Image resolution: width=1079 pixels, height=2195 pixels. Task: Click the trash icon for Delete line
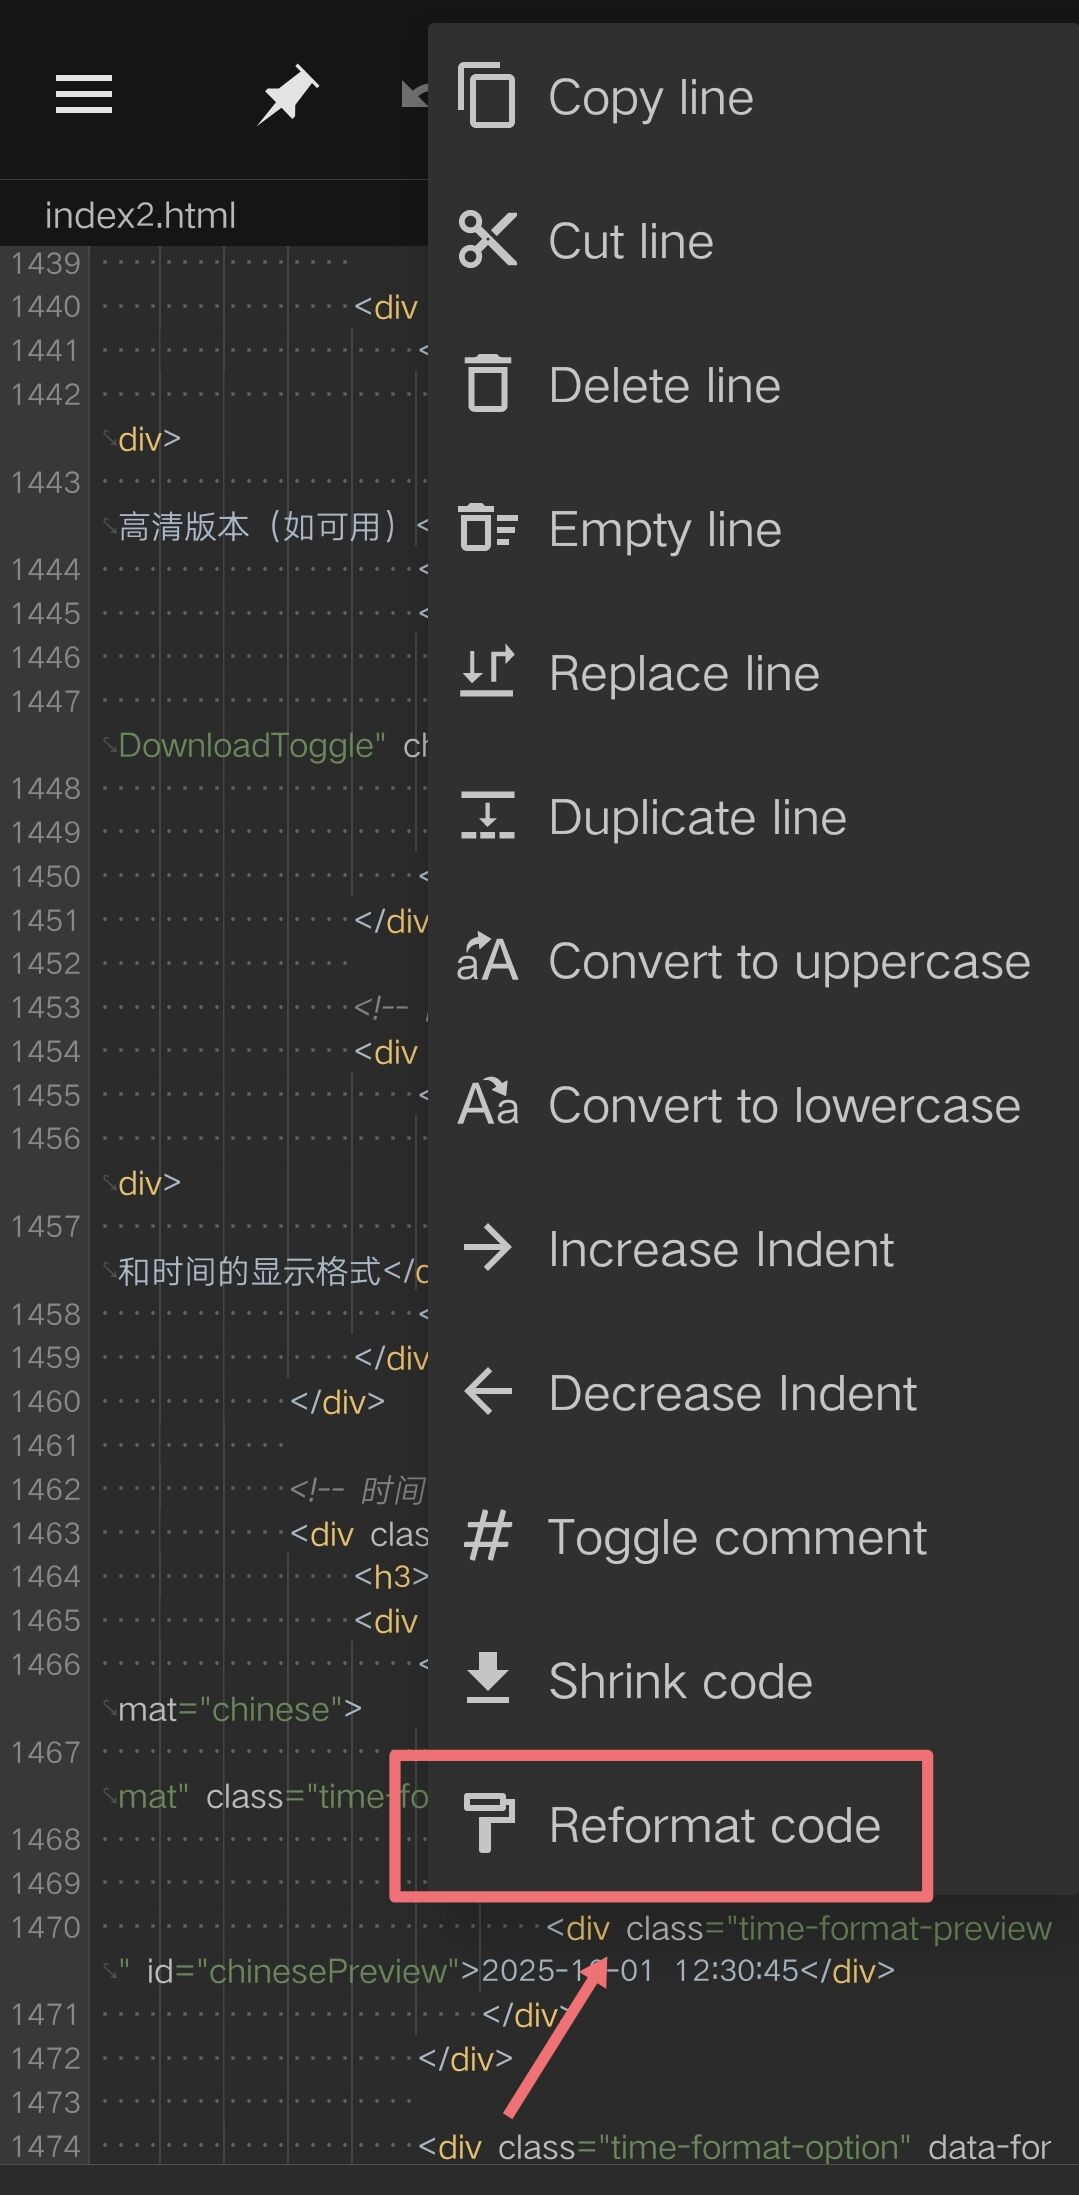coord(487,384)
